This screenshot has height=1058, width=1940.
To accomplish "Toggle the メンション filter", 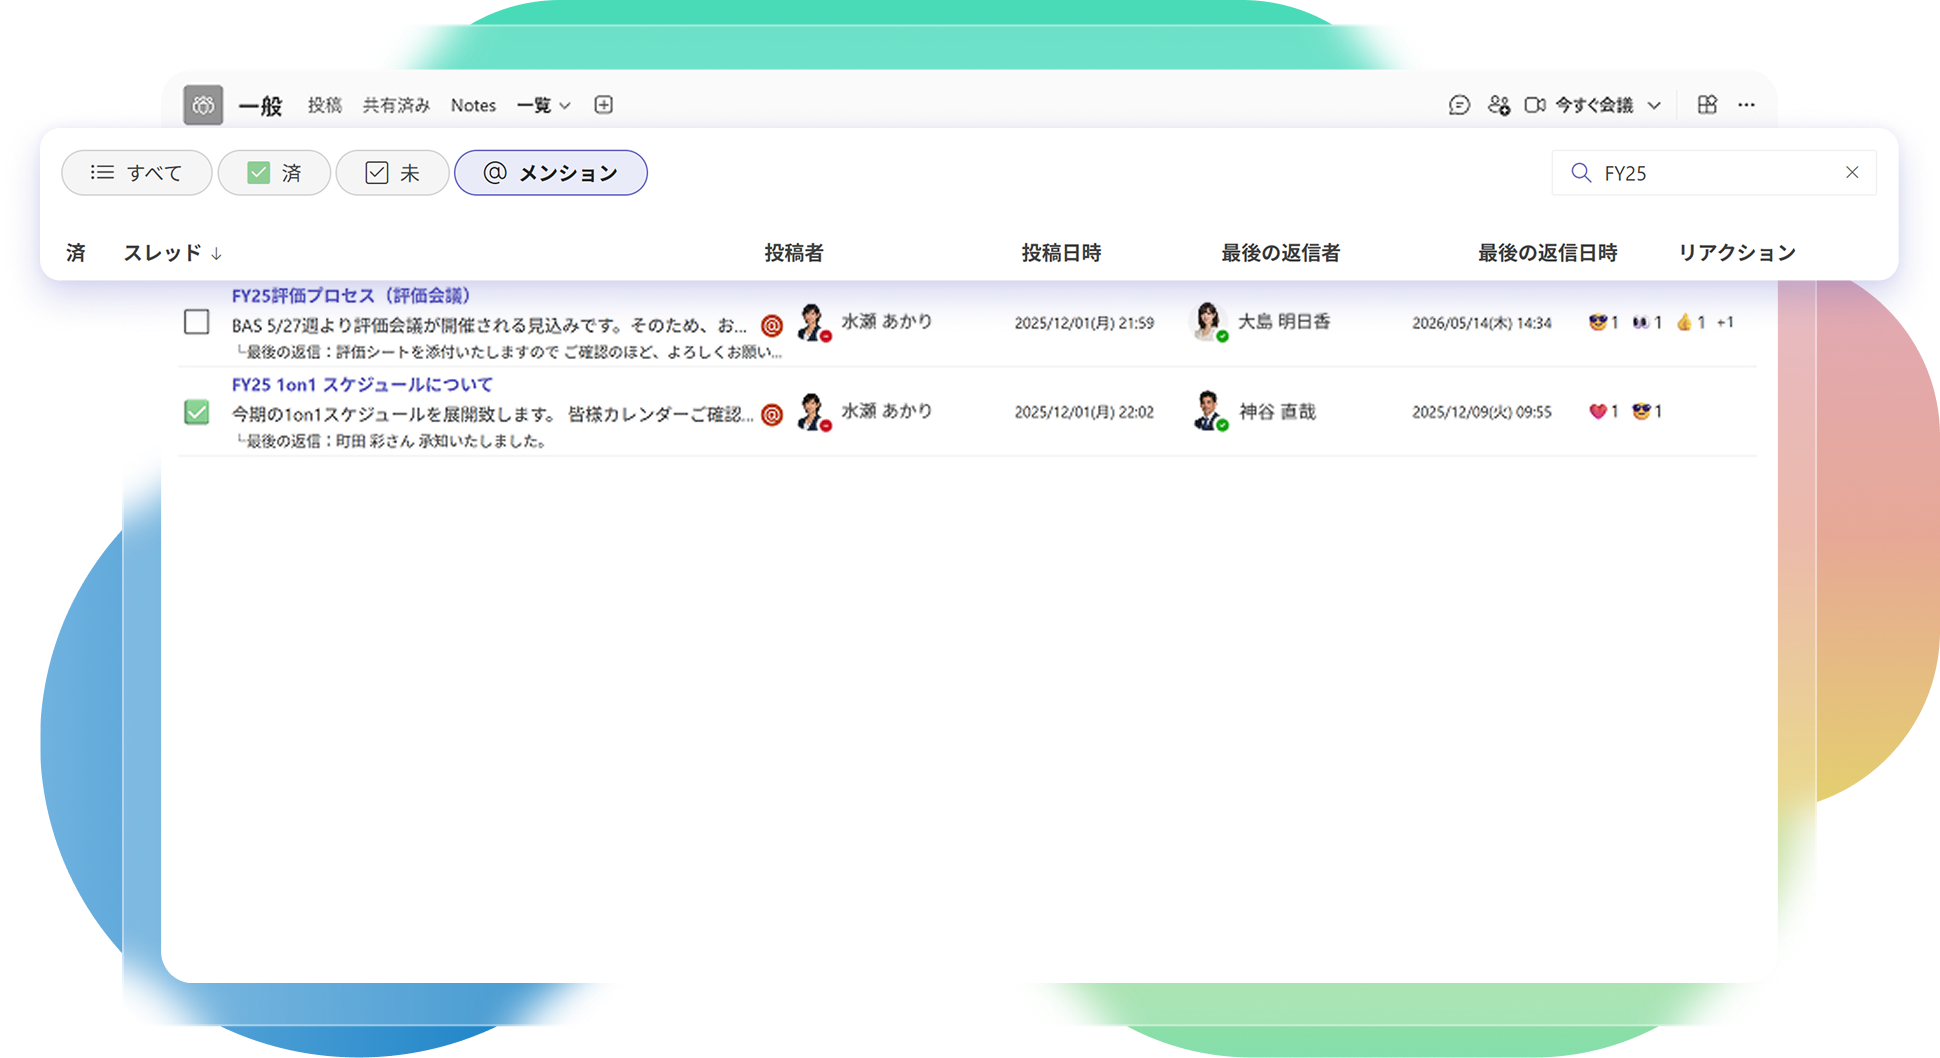I will pyautogui.click(x=551, y=173).
